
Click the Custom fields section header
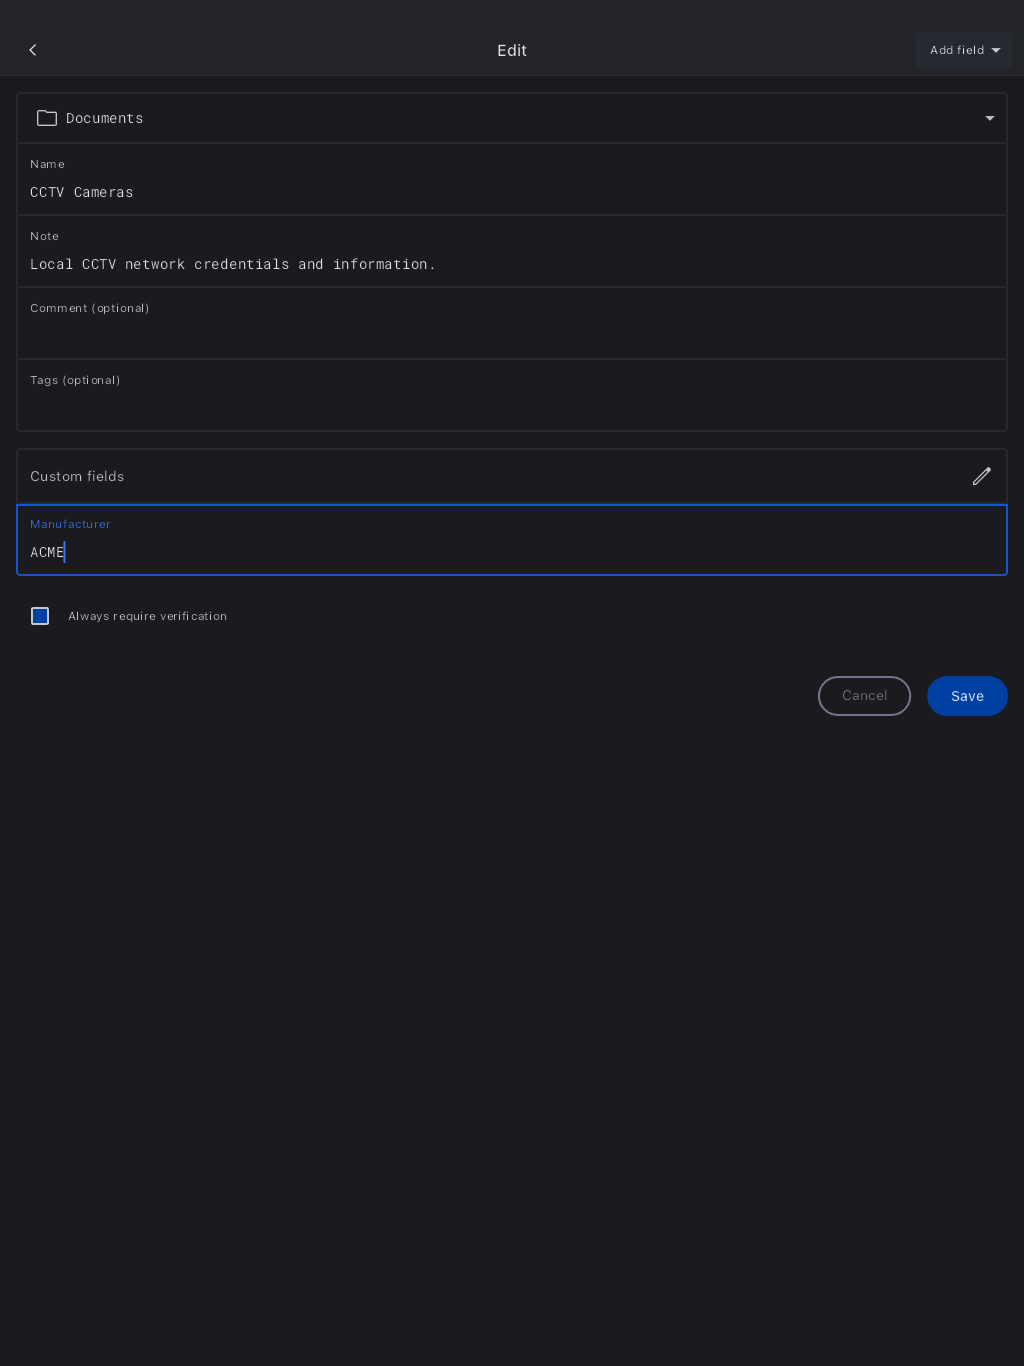[78, 476]
